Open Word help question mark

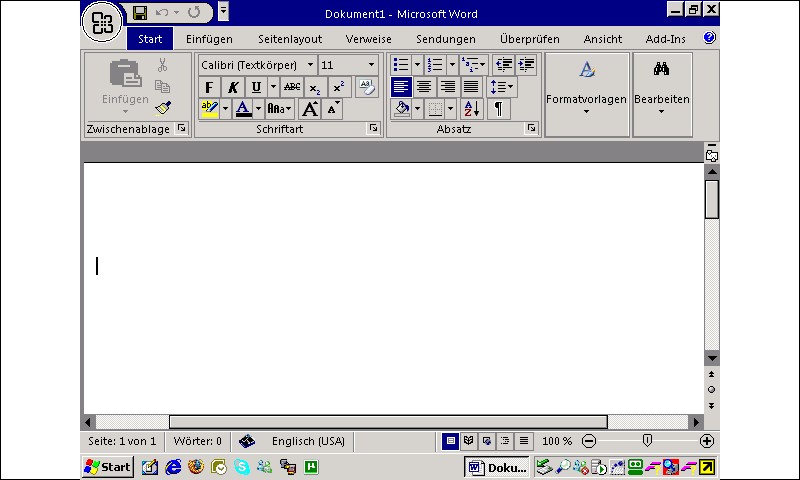[709, 38]
